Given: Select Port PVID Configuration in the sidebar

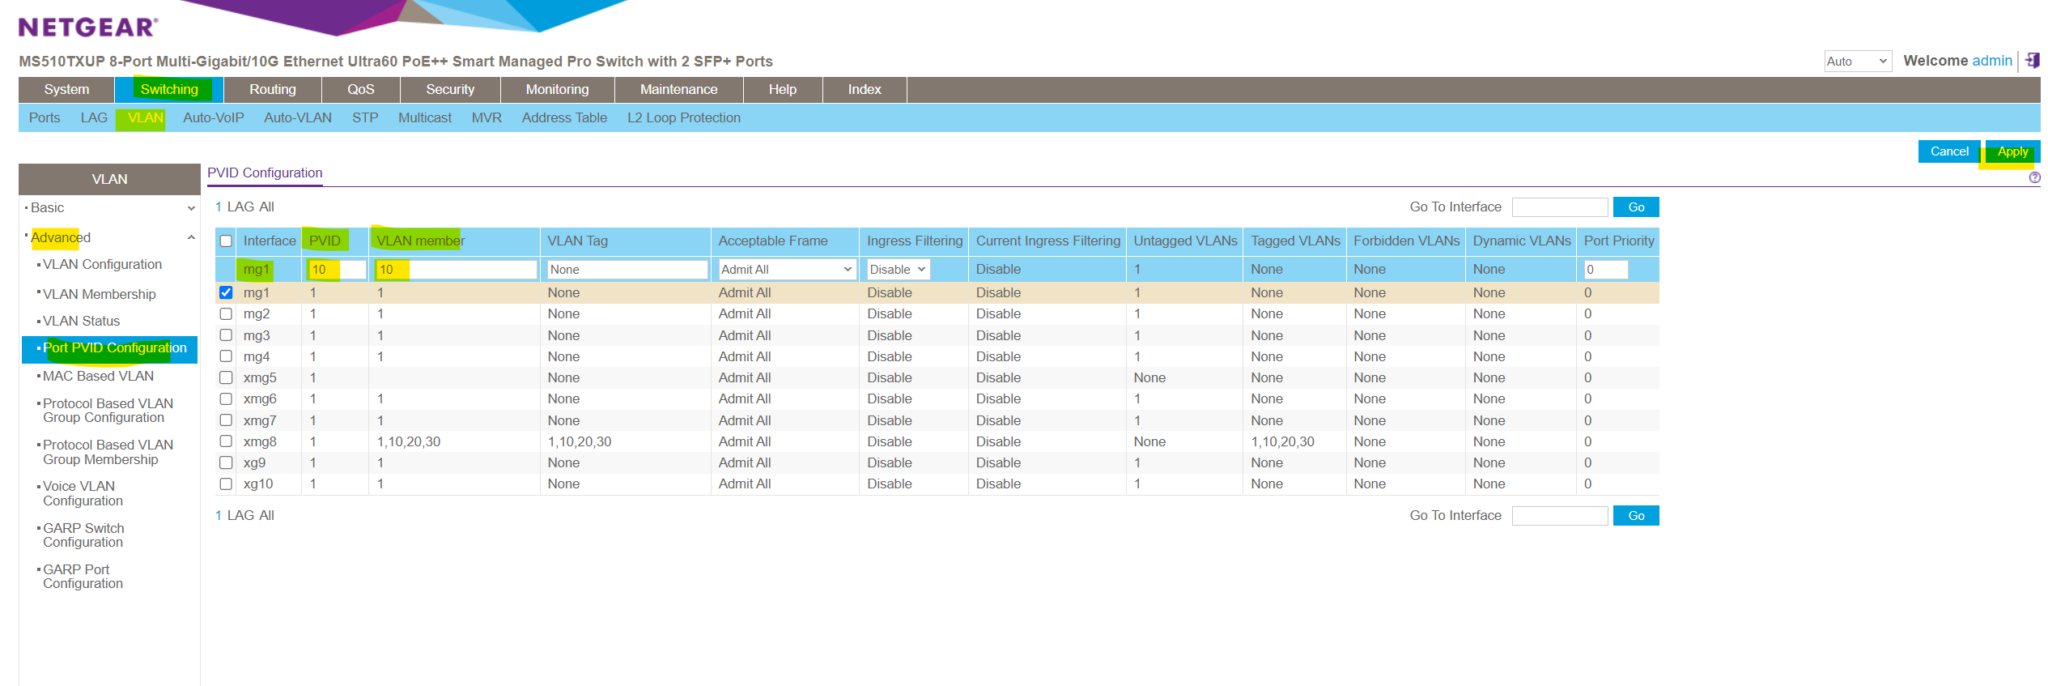Looking at the screenshot, I should (110, 349).
